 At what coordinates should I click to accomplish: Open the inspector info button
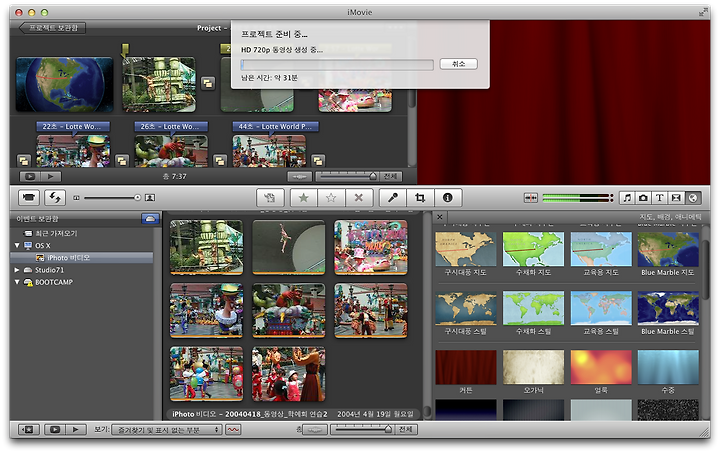(x=448, y=198)
